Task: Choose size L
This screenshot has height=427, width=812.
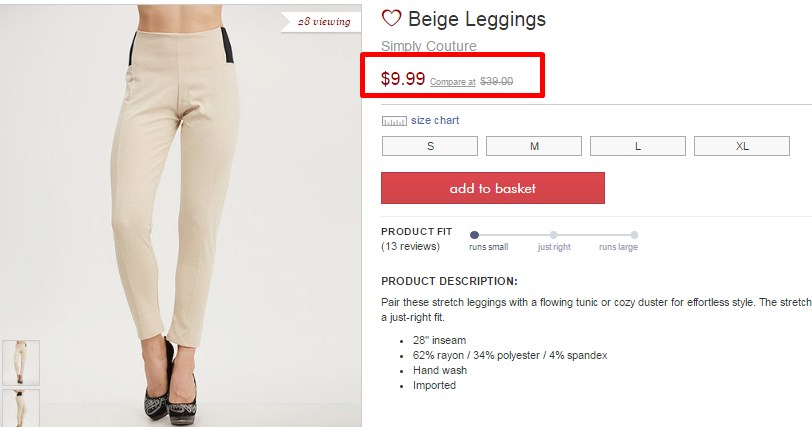Action: [x=638, y=146]
